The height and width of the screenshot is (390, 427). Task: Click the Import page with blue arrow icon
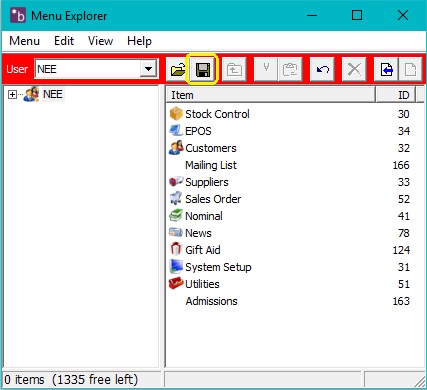(x=386, y=70)
